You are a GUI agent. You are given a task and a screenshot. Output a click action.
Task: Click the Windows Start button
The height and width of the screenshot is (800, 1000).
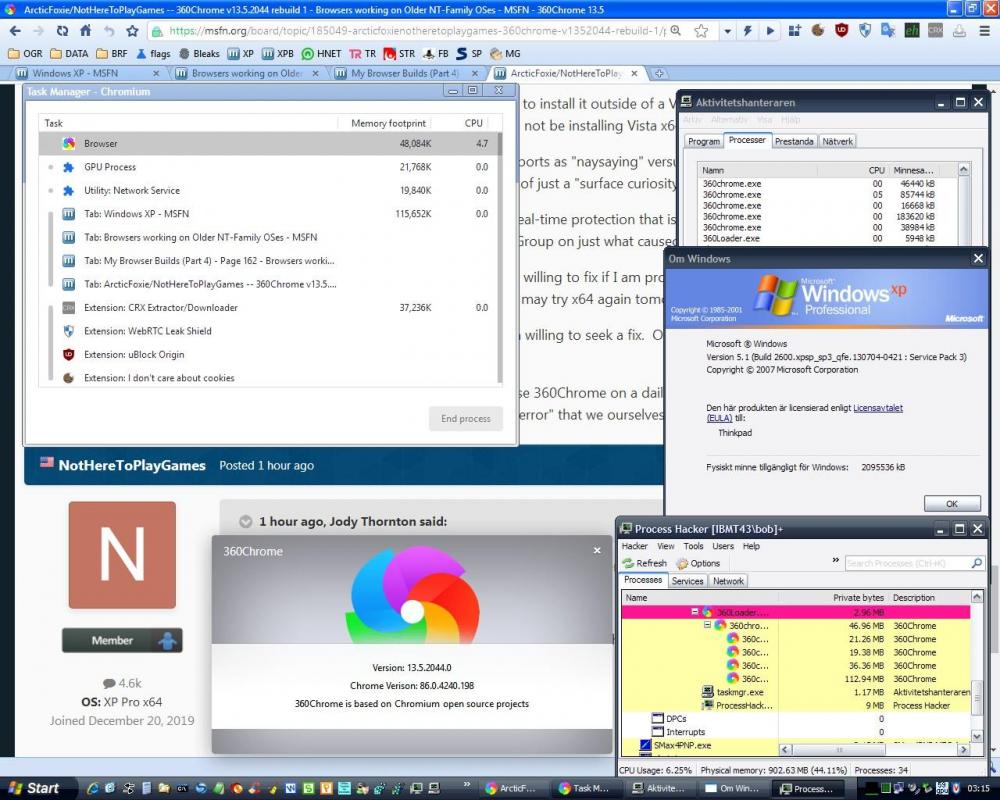click(32, 788)
